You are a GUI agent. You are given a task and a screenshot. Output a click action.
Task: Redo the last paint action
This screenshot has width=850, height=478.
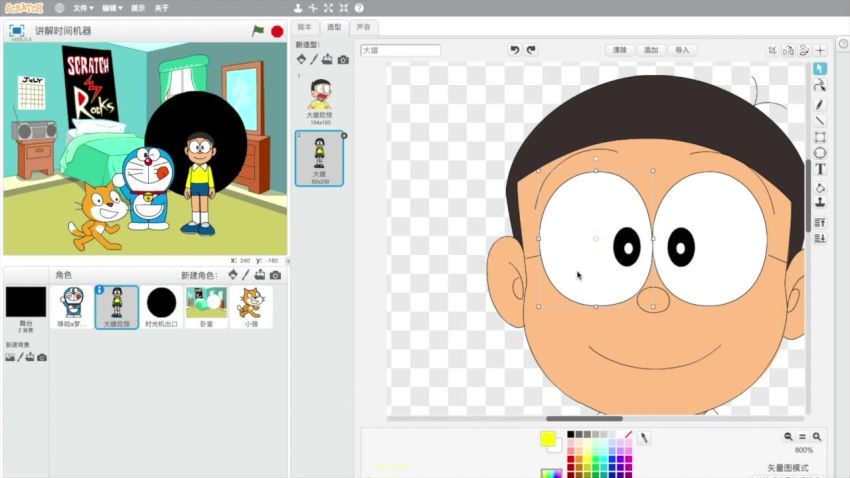tap(531, 50)
